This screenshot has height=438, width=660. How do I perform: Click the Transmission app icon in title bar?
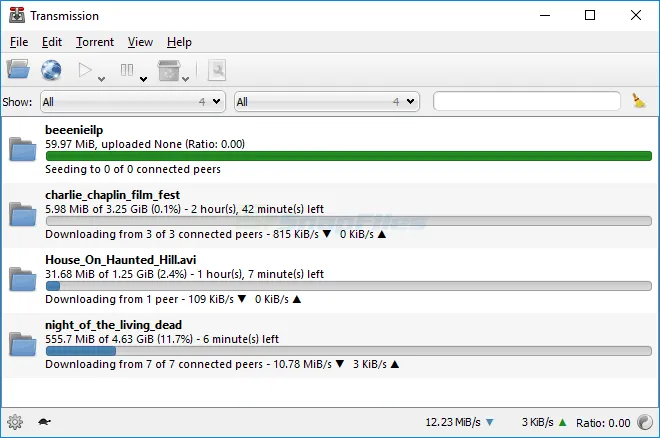(17, 16)
